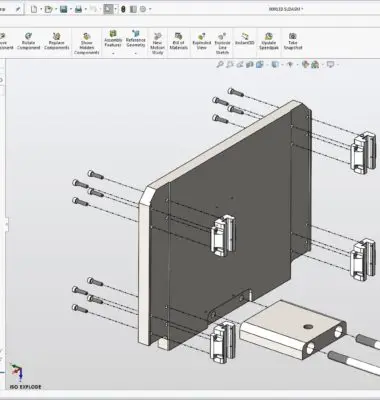
Task: Activate the Select cursor tool
Action: pos(108,9)
